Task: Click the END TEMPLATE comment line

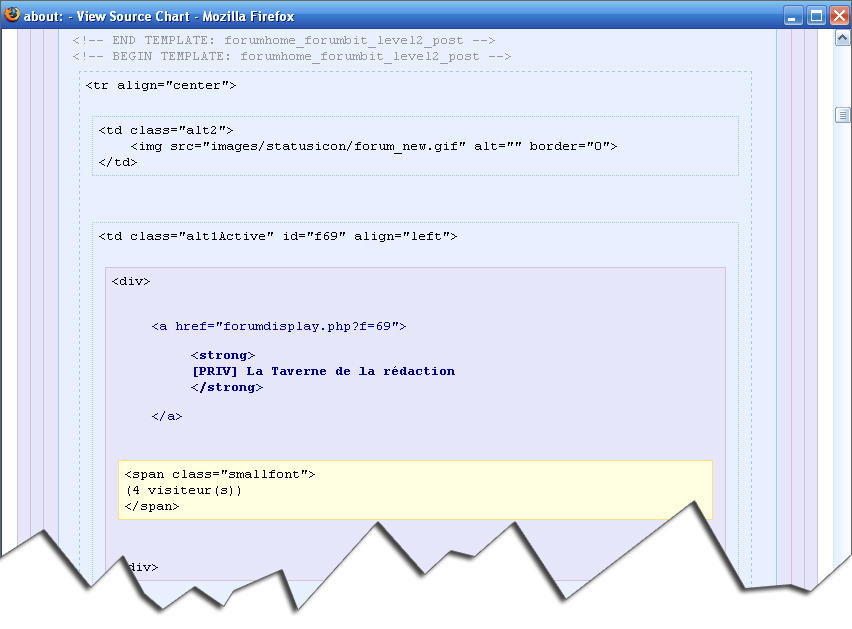Action: [x=283, y=41]
